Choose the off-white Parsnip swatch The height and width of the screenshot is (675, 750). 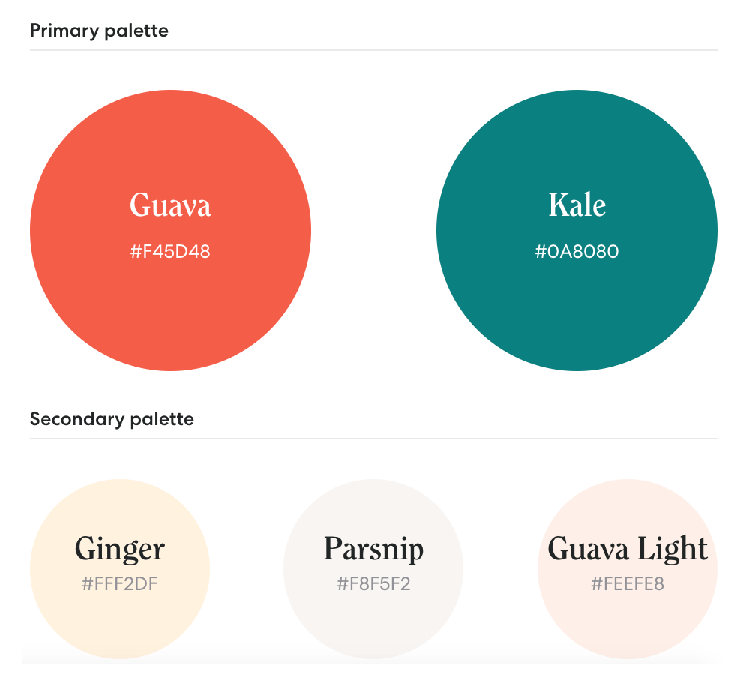pyautogui.click(x=373, y=620)
